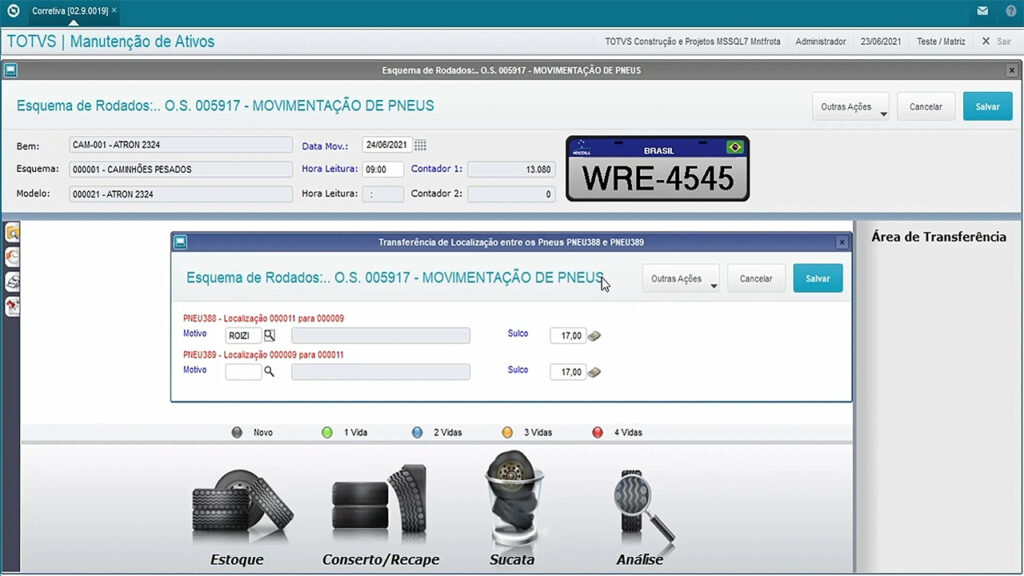Viewport: 1024px width, 576px height.
Task: Open the help question mark icon
Action: point(1011,10)
